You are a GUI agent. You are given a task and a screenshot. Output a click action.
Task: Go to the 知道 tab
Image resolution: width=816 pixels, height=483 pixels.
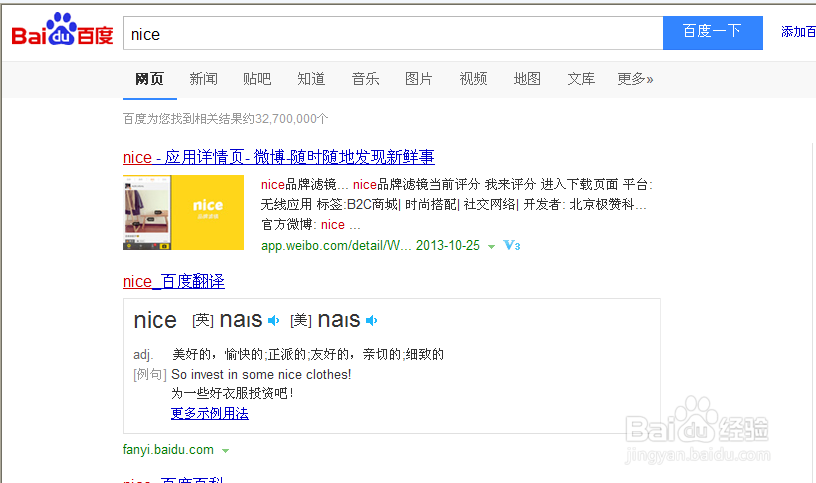coord(311,79)
